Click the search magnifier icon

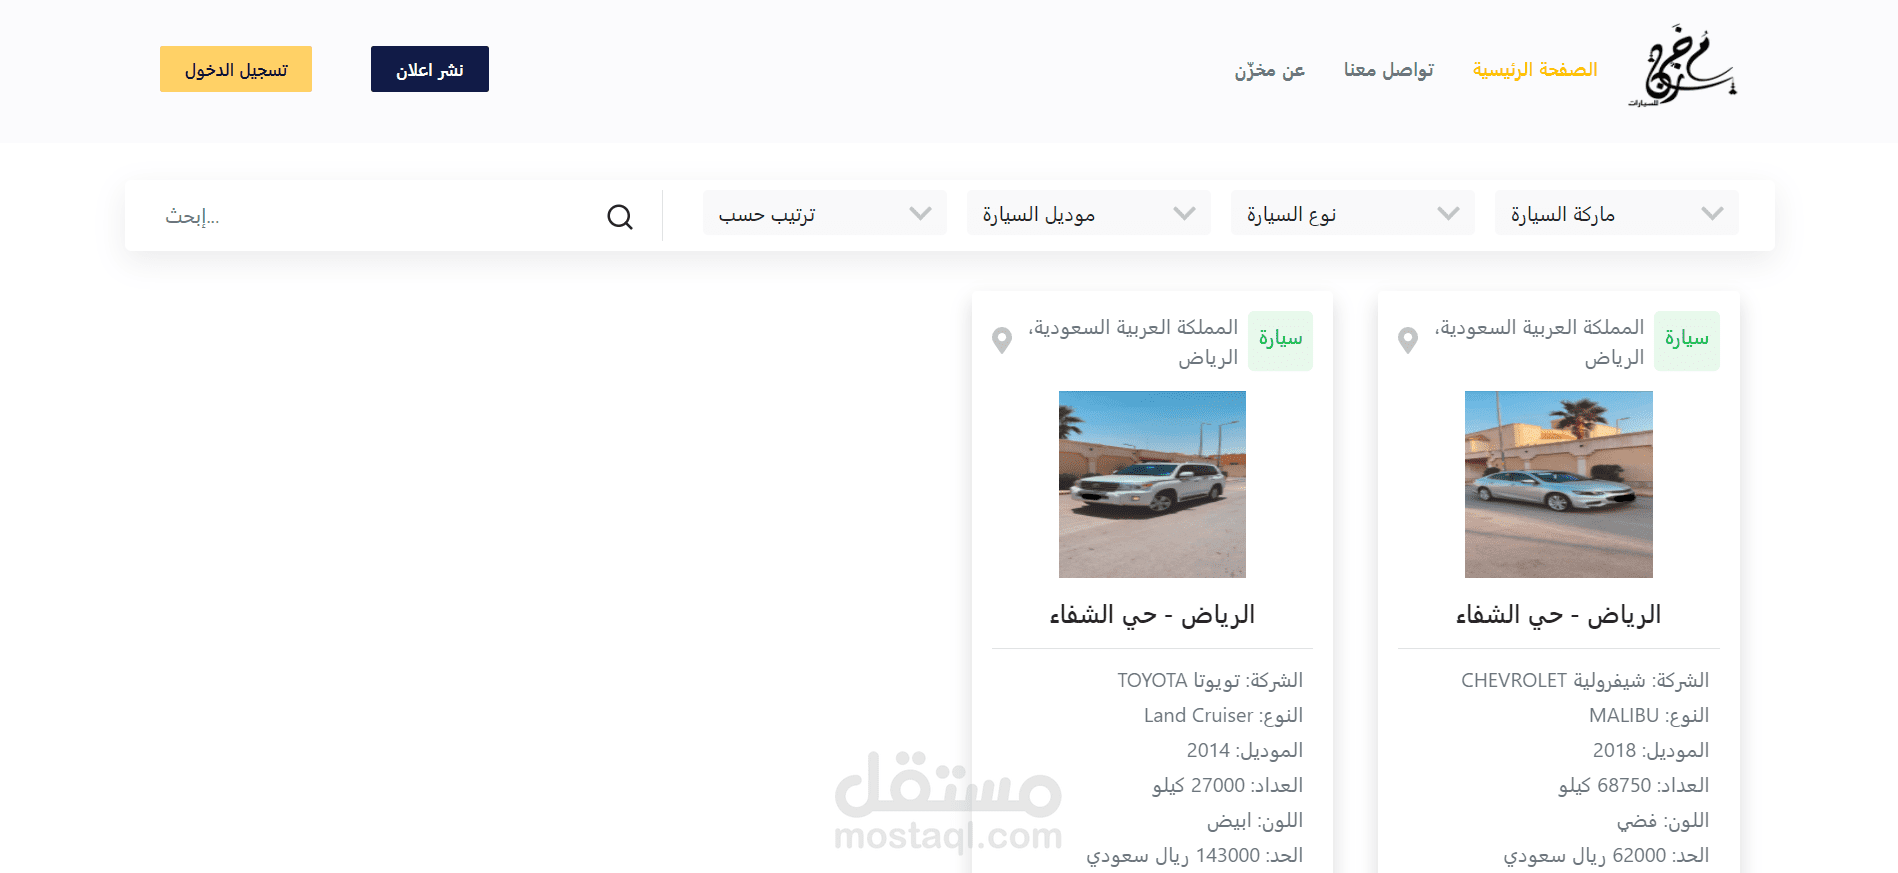pos(620,216)
